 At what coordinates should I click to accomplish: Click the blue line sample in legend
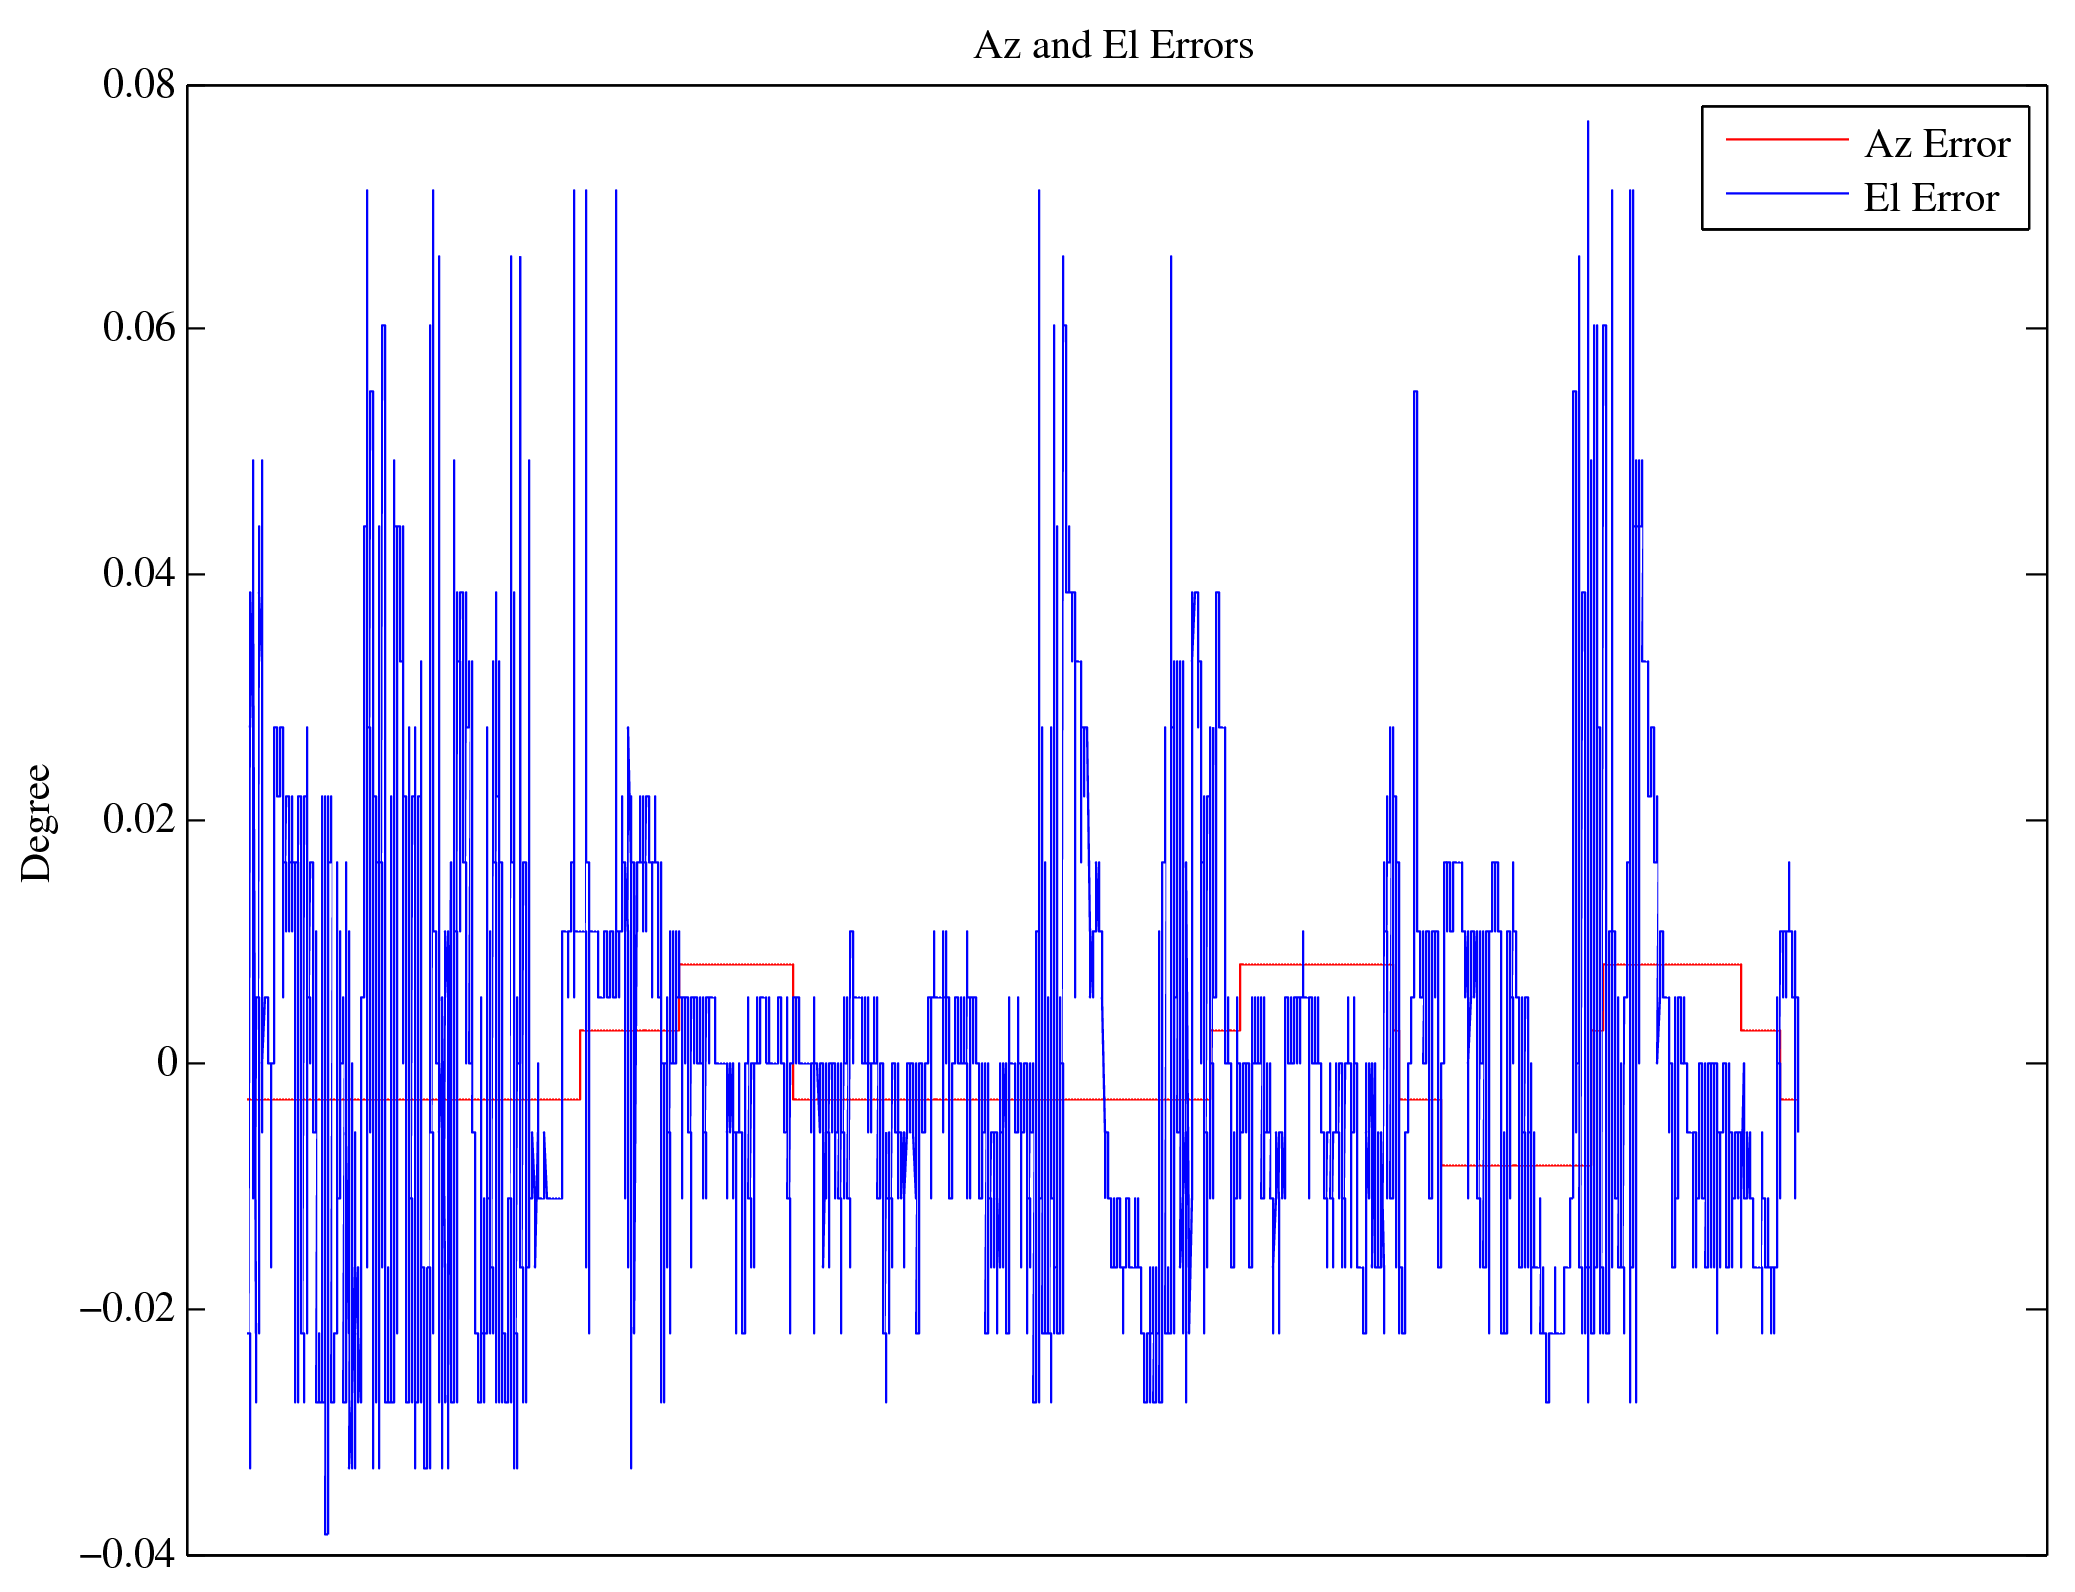pos(1786,193)
